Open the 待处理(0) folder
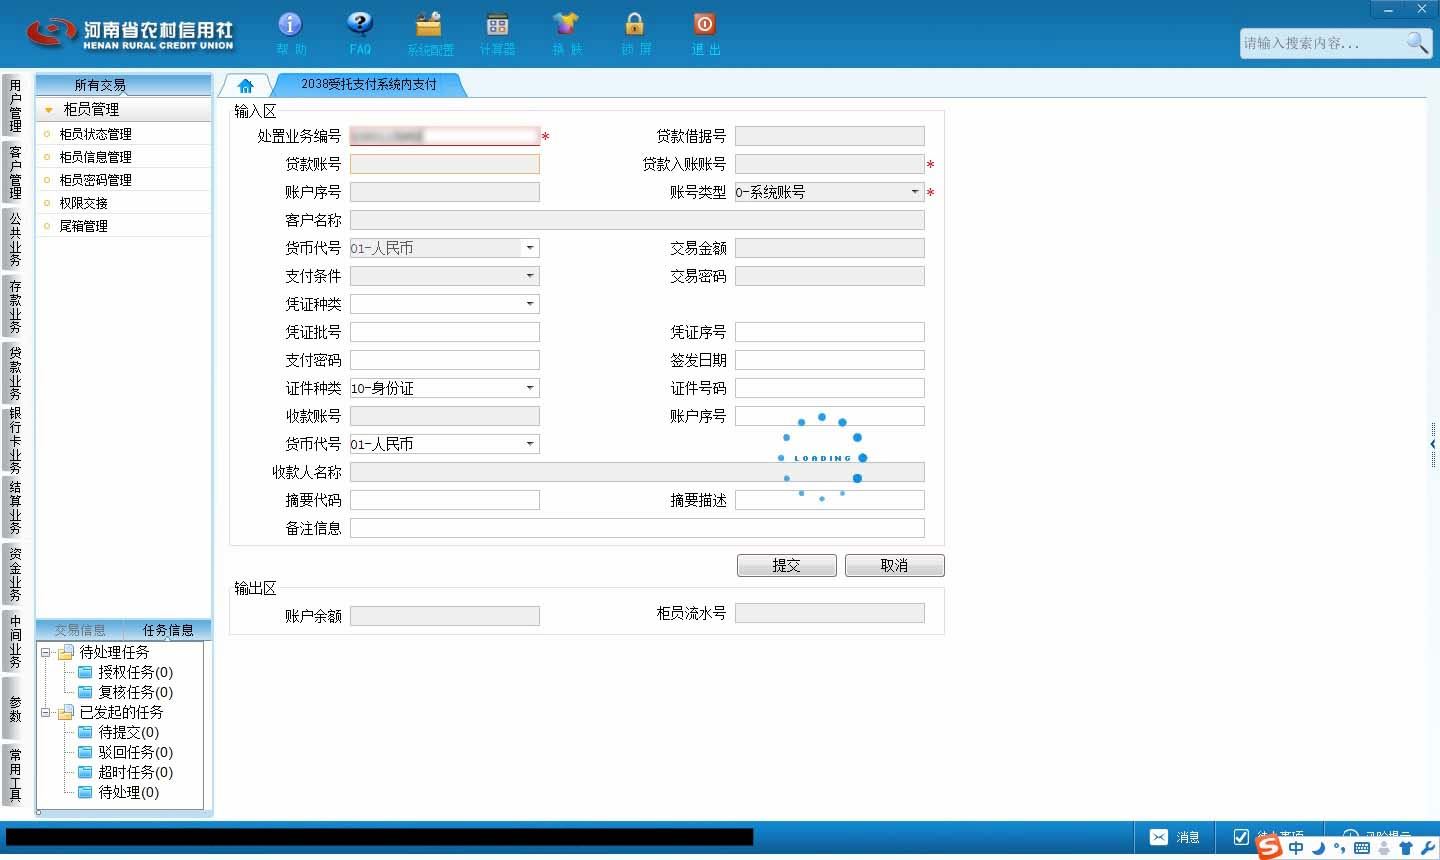The height and width of the screenshot is (860, 1440). coord(119,792)
